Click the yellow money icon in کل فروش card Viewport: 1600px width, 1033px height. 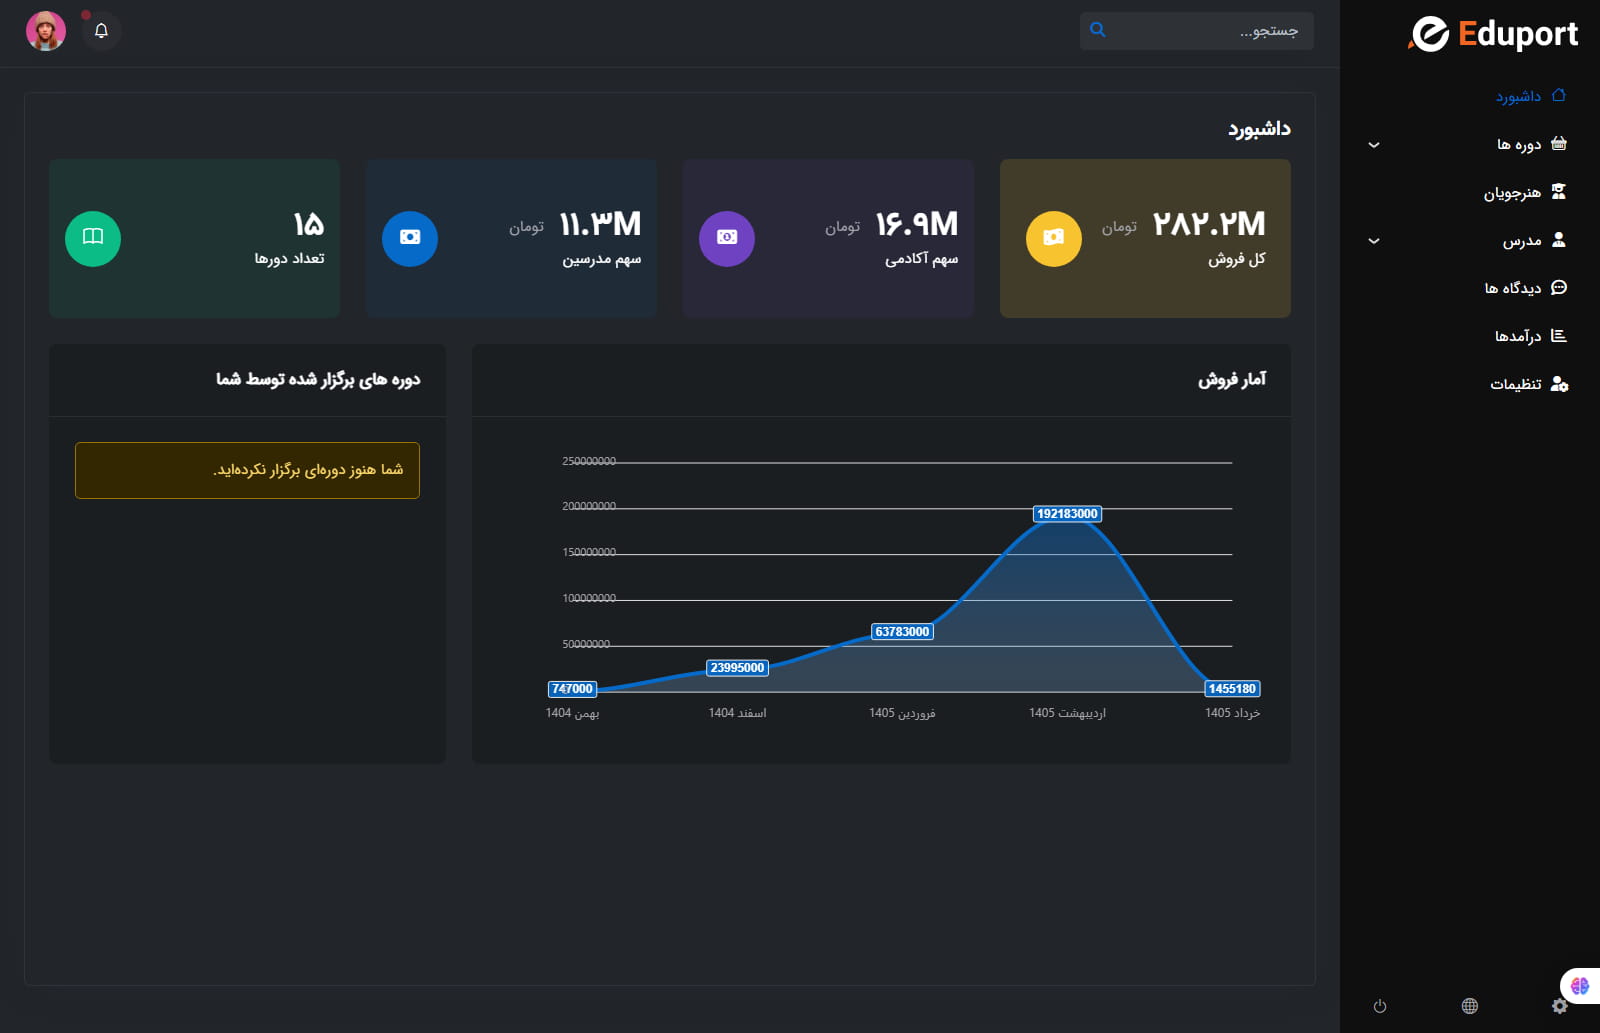pyautogui.click(x=1054, y=239)
